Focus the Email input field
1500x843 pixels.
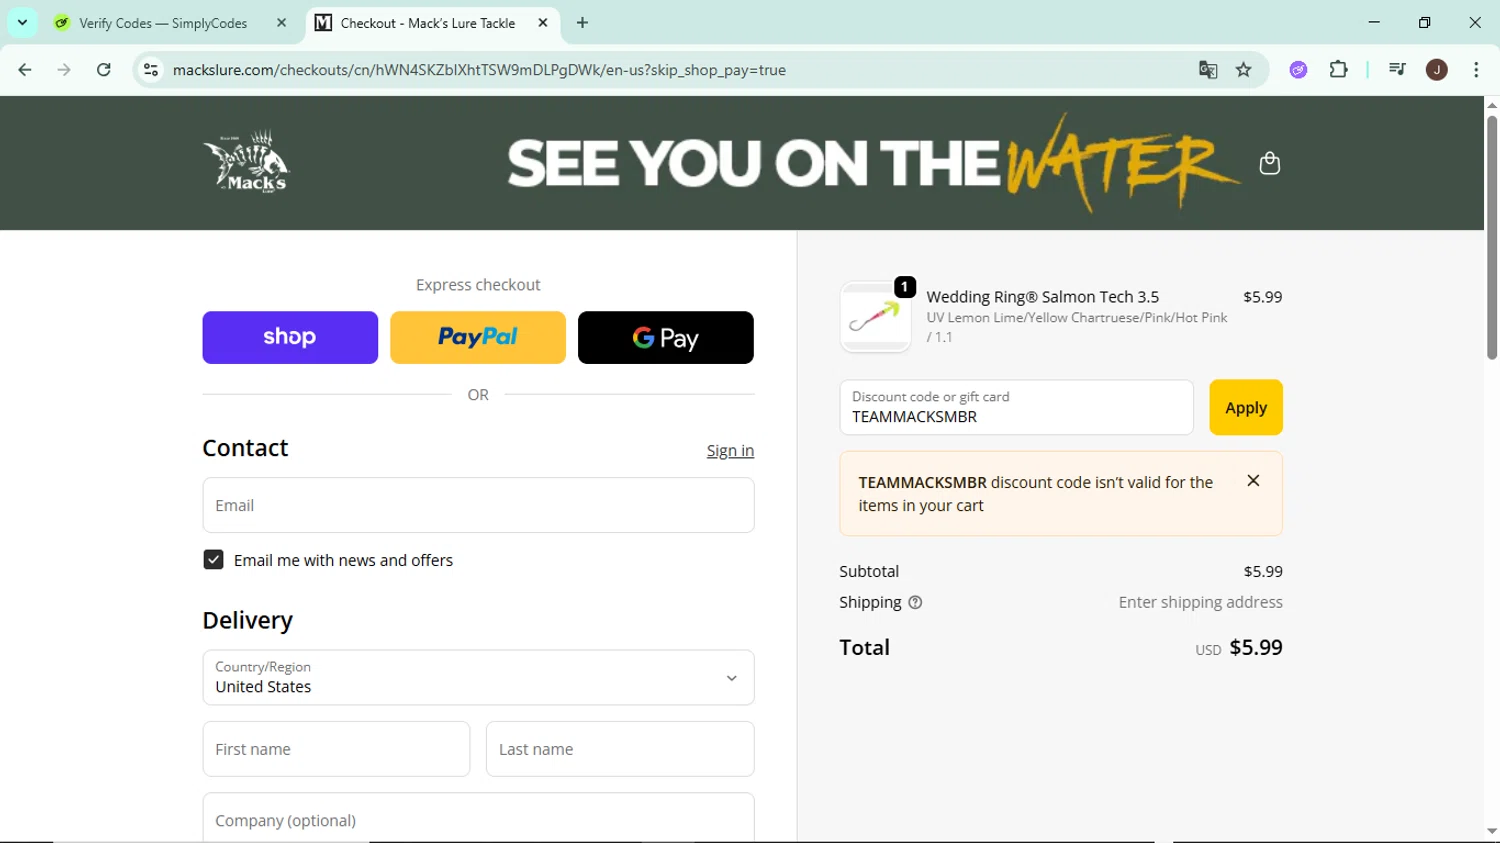pyautogui.click(x=478, y=505)
